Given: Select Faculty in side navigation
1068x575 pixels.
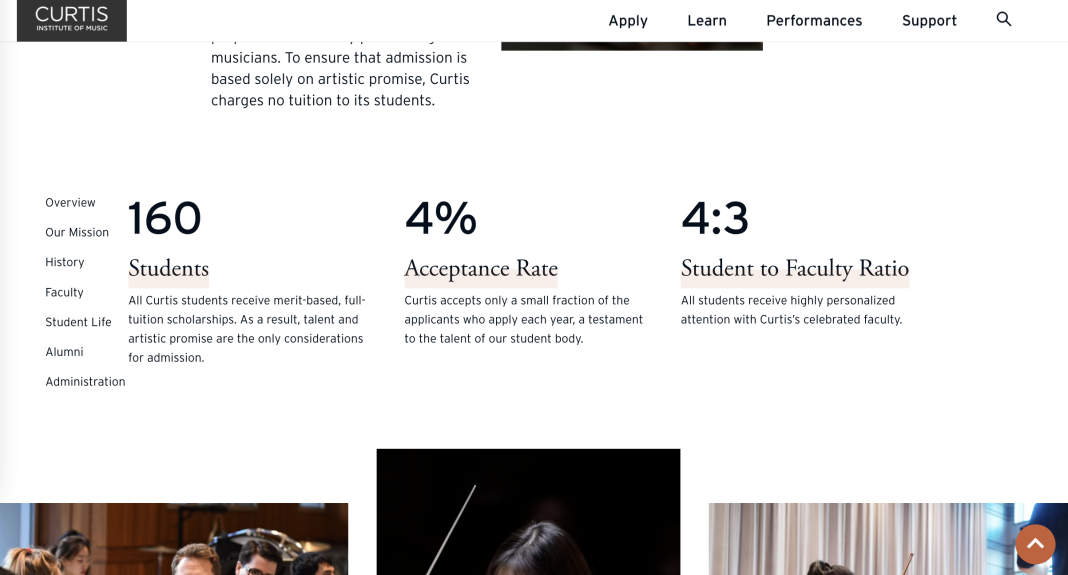Looking at the screenshot, I should click(x=64, y=292).
